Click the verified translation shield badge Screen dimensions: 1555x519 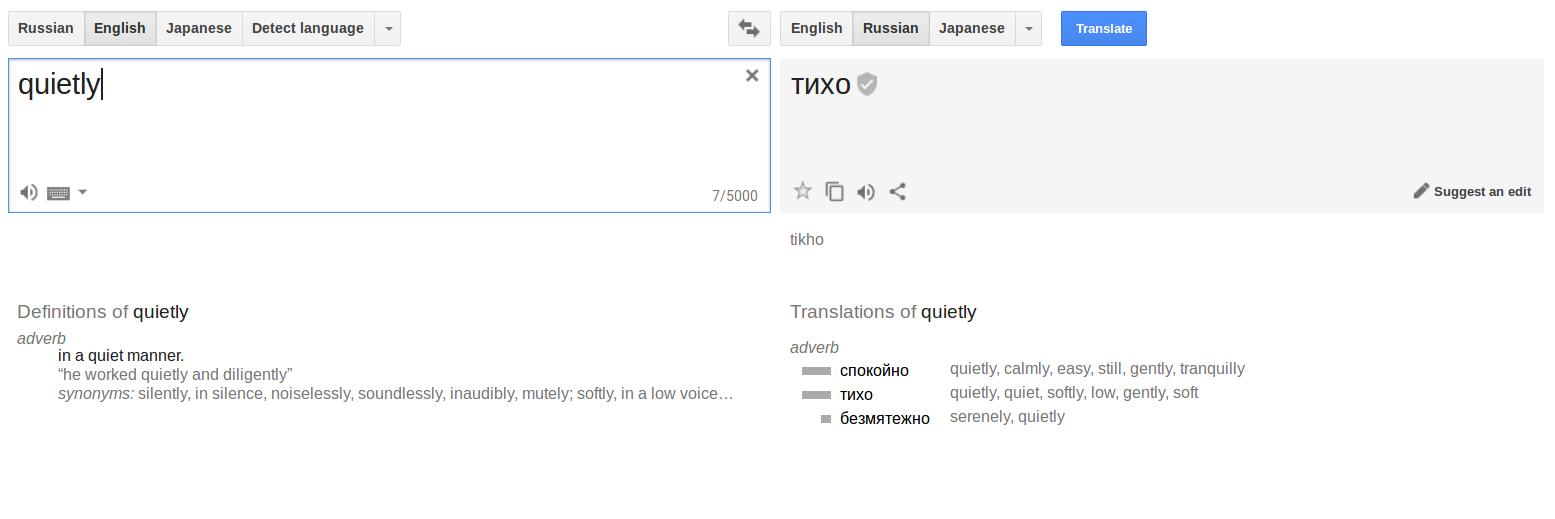coord(867,85)
